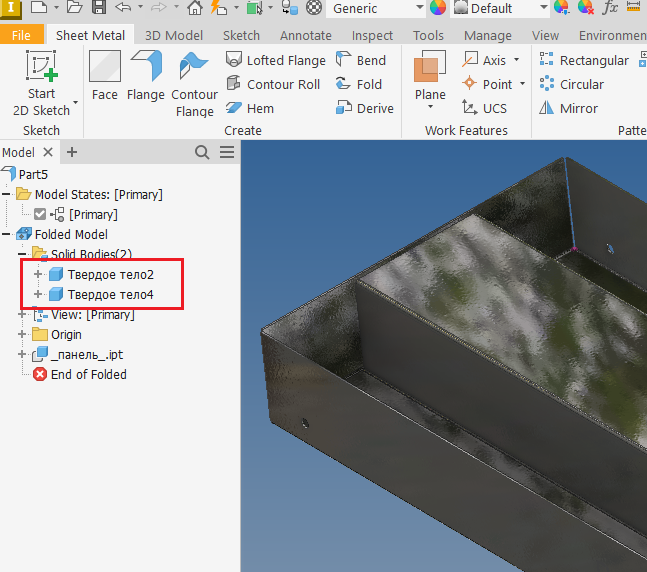
Task: Expand the Твердое тело4 node
Action: 38,294
